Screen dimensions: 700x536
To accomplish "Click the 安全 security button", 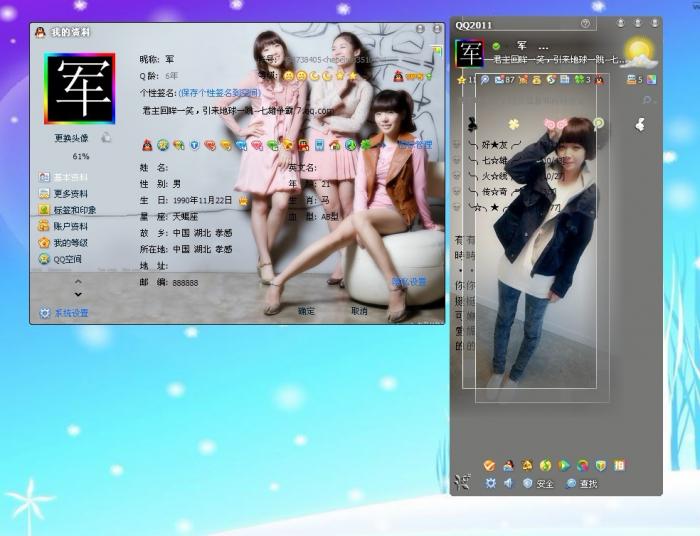I will point(538,483).
